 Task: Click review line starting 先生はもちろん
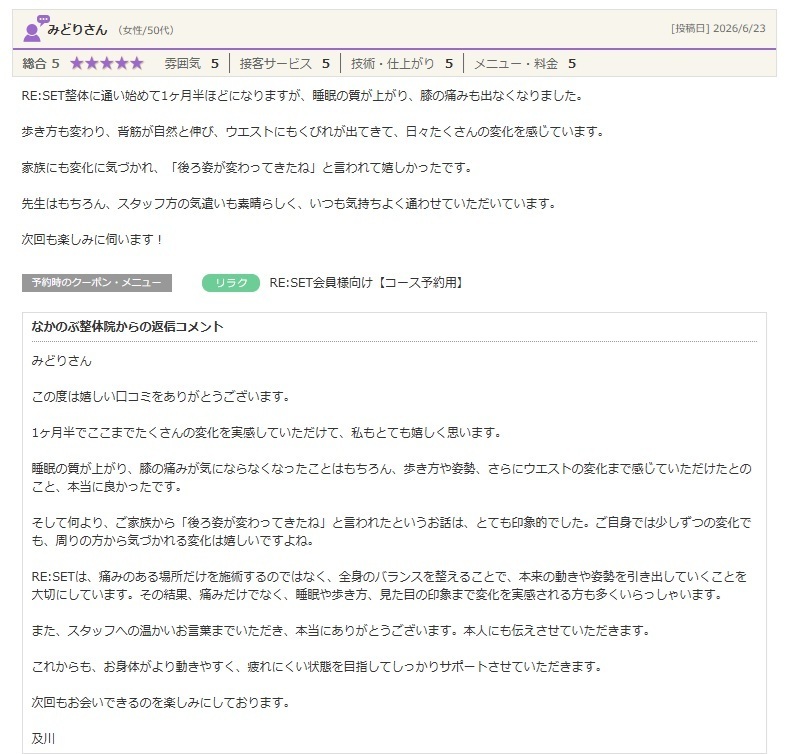[x=289, y=204]
